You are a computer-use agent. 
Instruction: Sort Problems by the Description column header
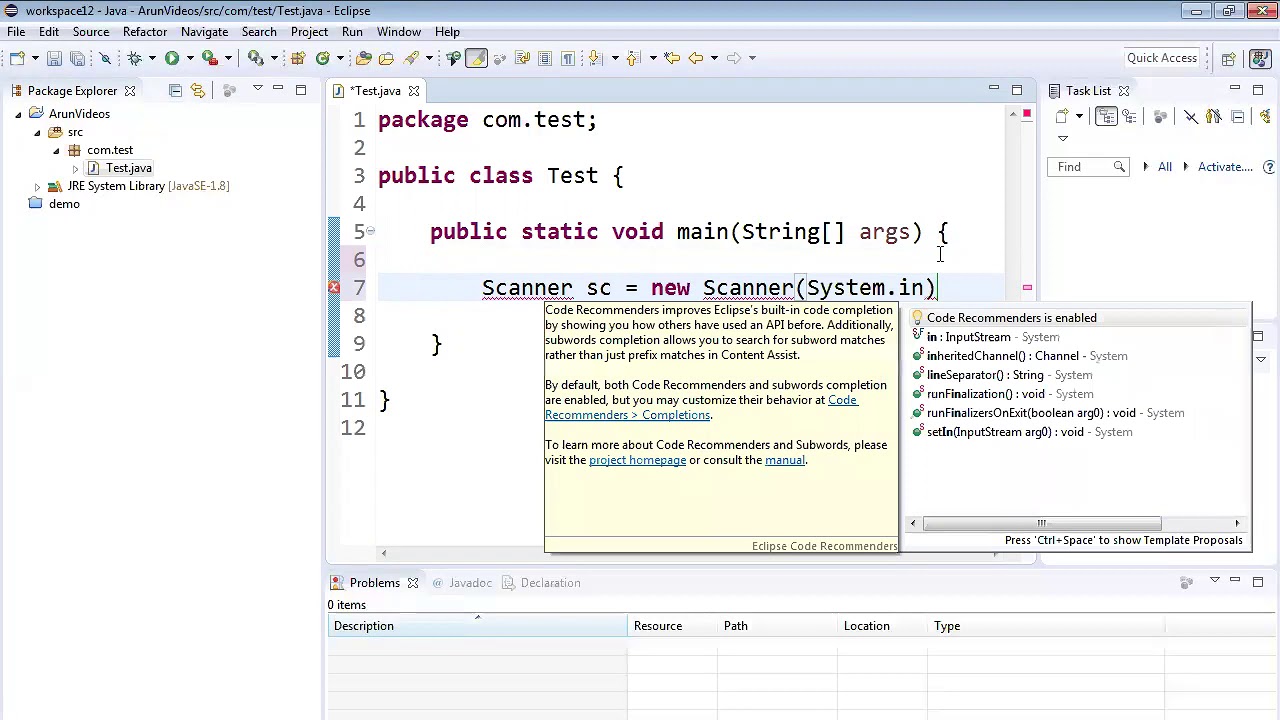point(477,626)
